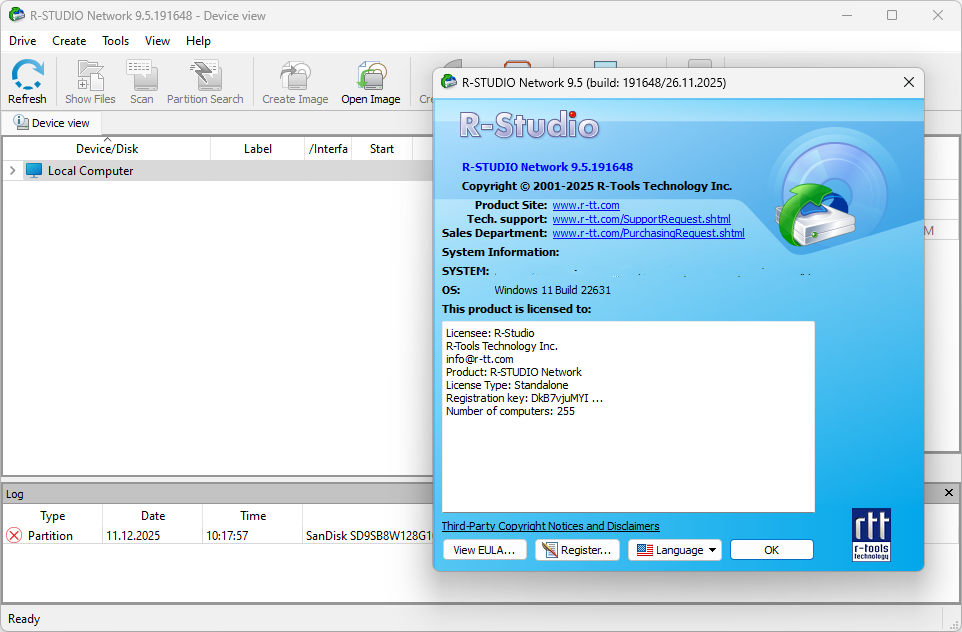Screen dimensions: 962x632
Task: Click the red error icon on the Partition log row
Action: [x=14, y=536]
